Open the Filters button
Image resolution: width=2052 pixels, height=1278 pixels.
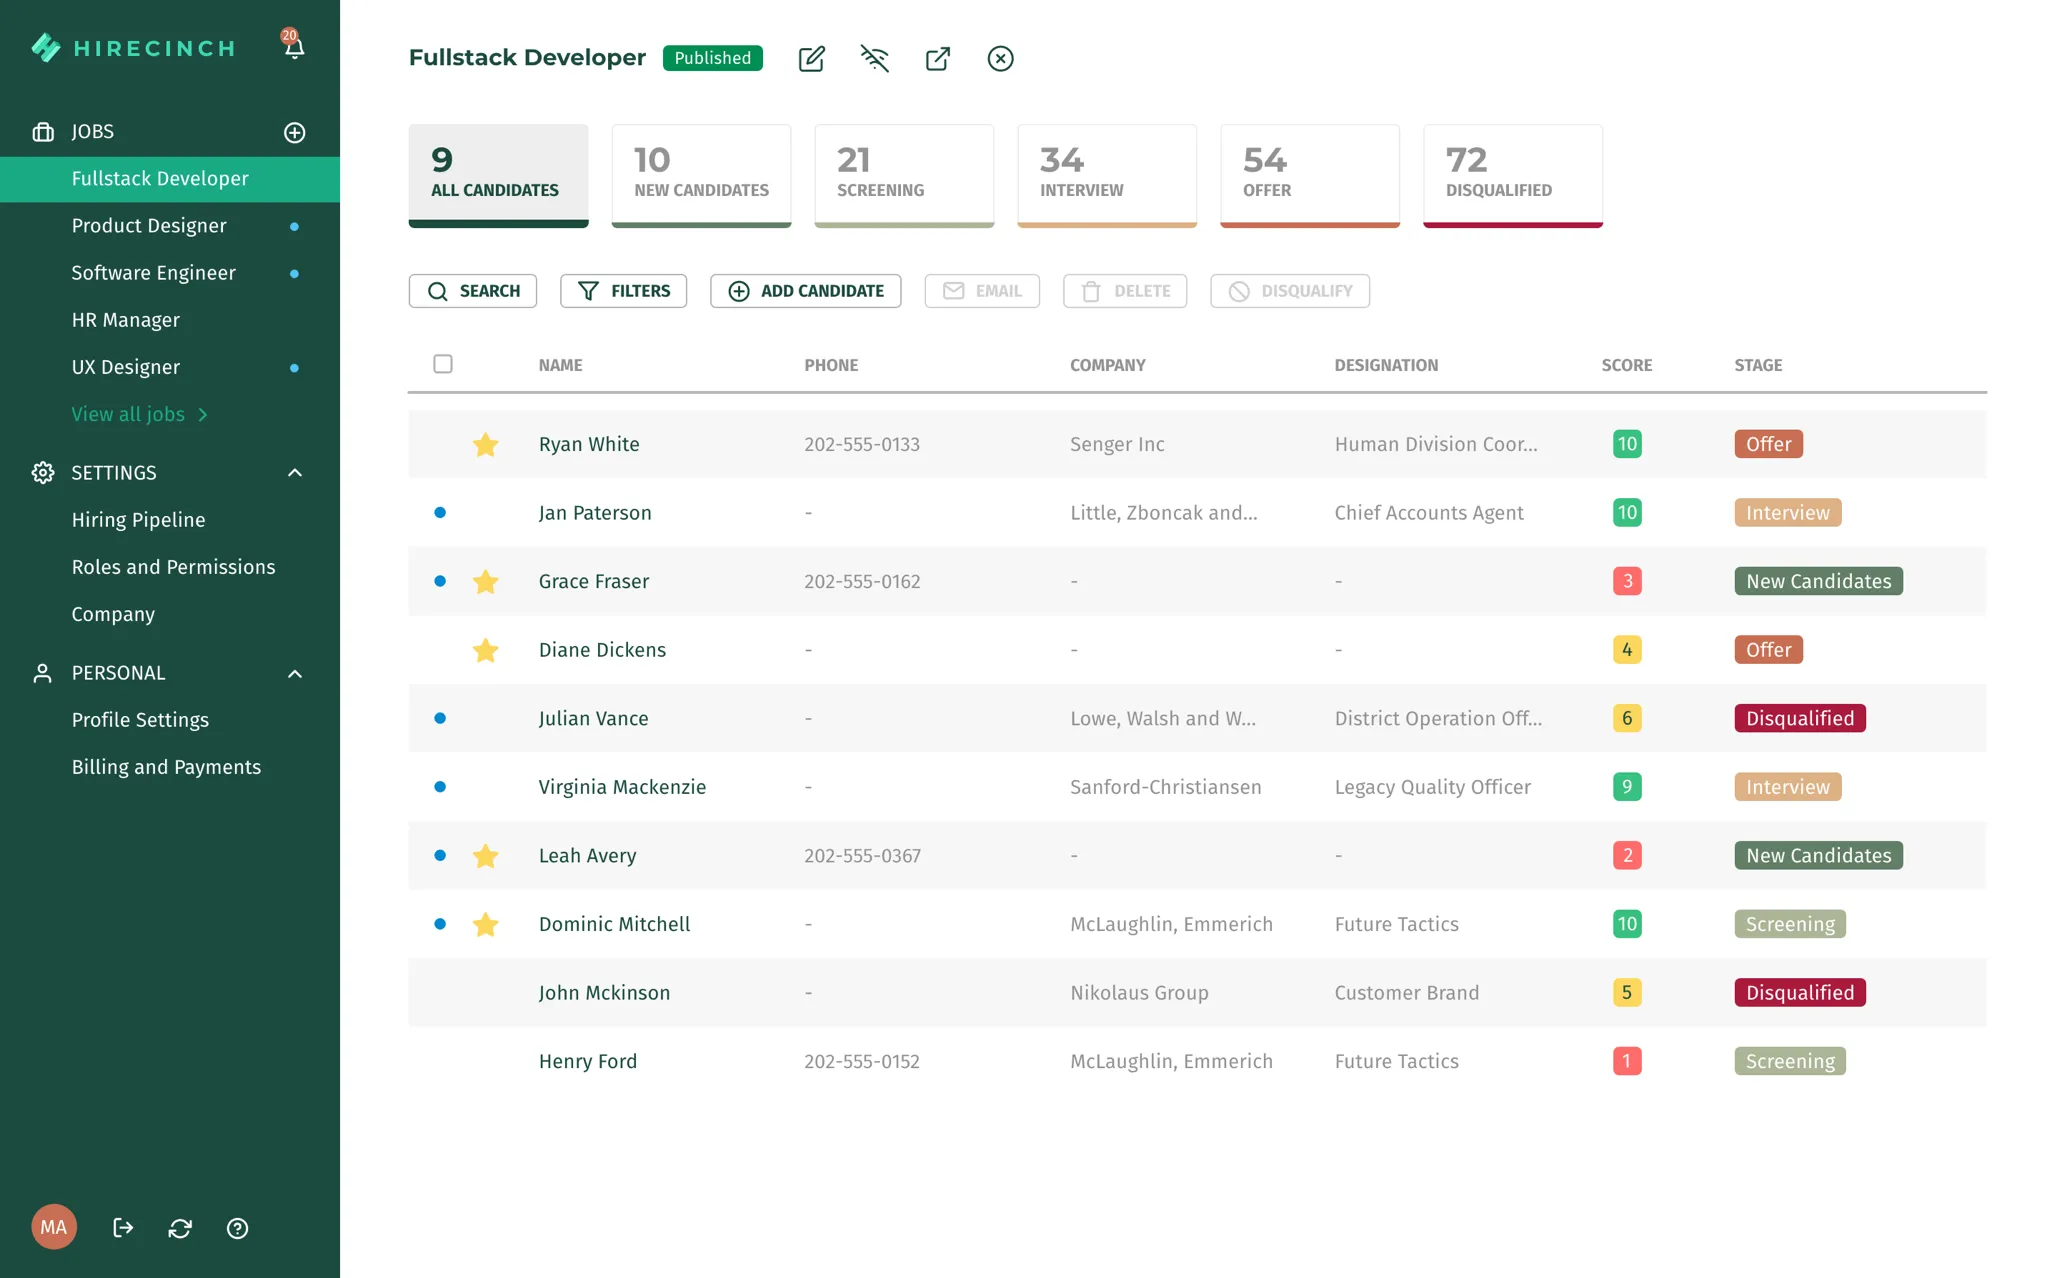tap(624, 291)
